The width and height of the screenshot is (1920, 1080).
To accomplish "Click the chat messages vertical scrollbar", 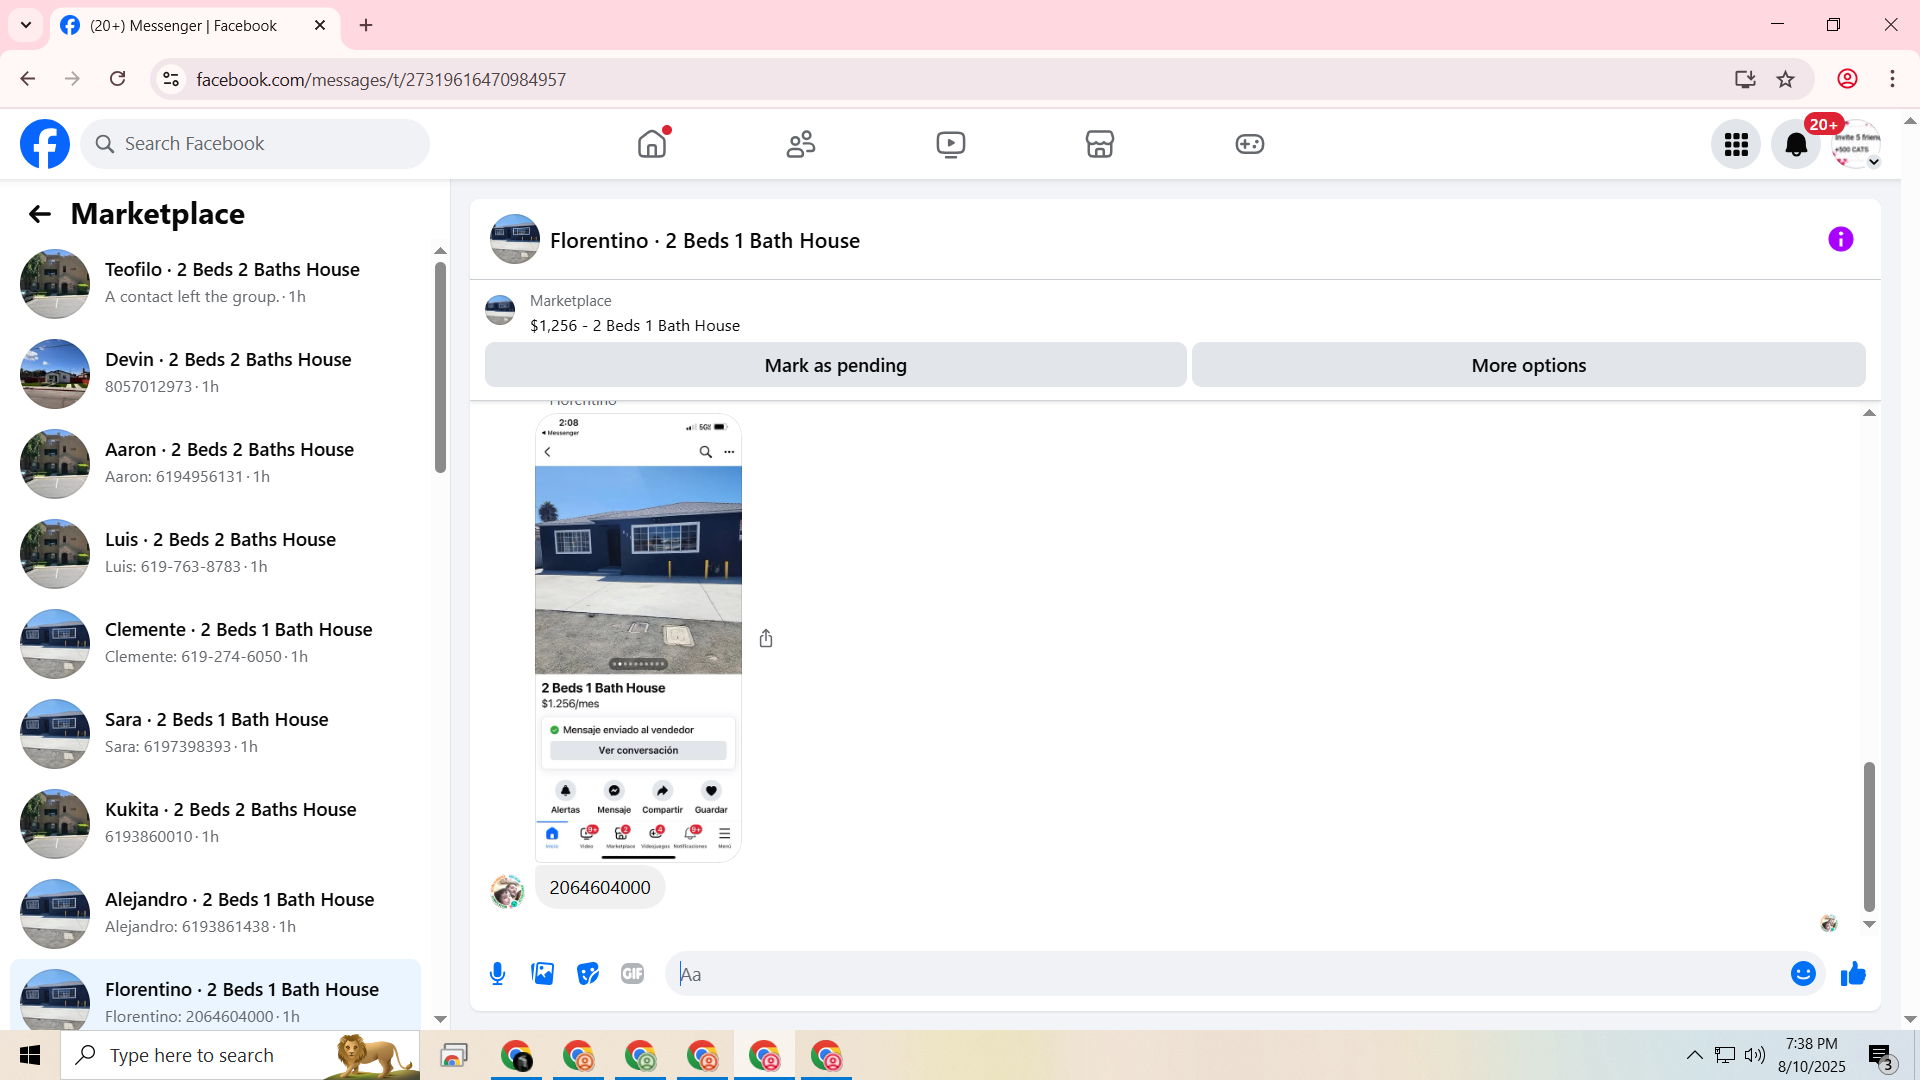I will 1868,836.
